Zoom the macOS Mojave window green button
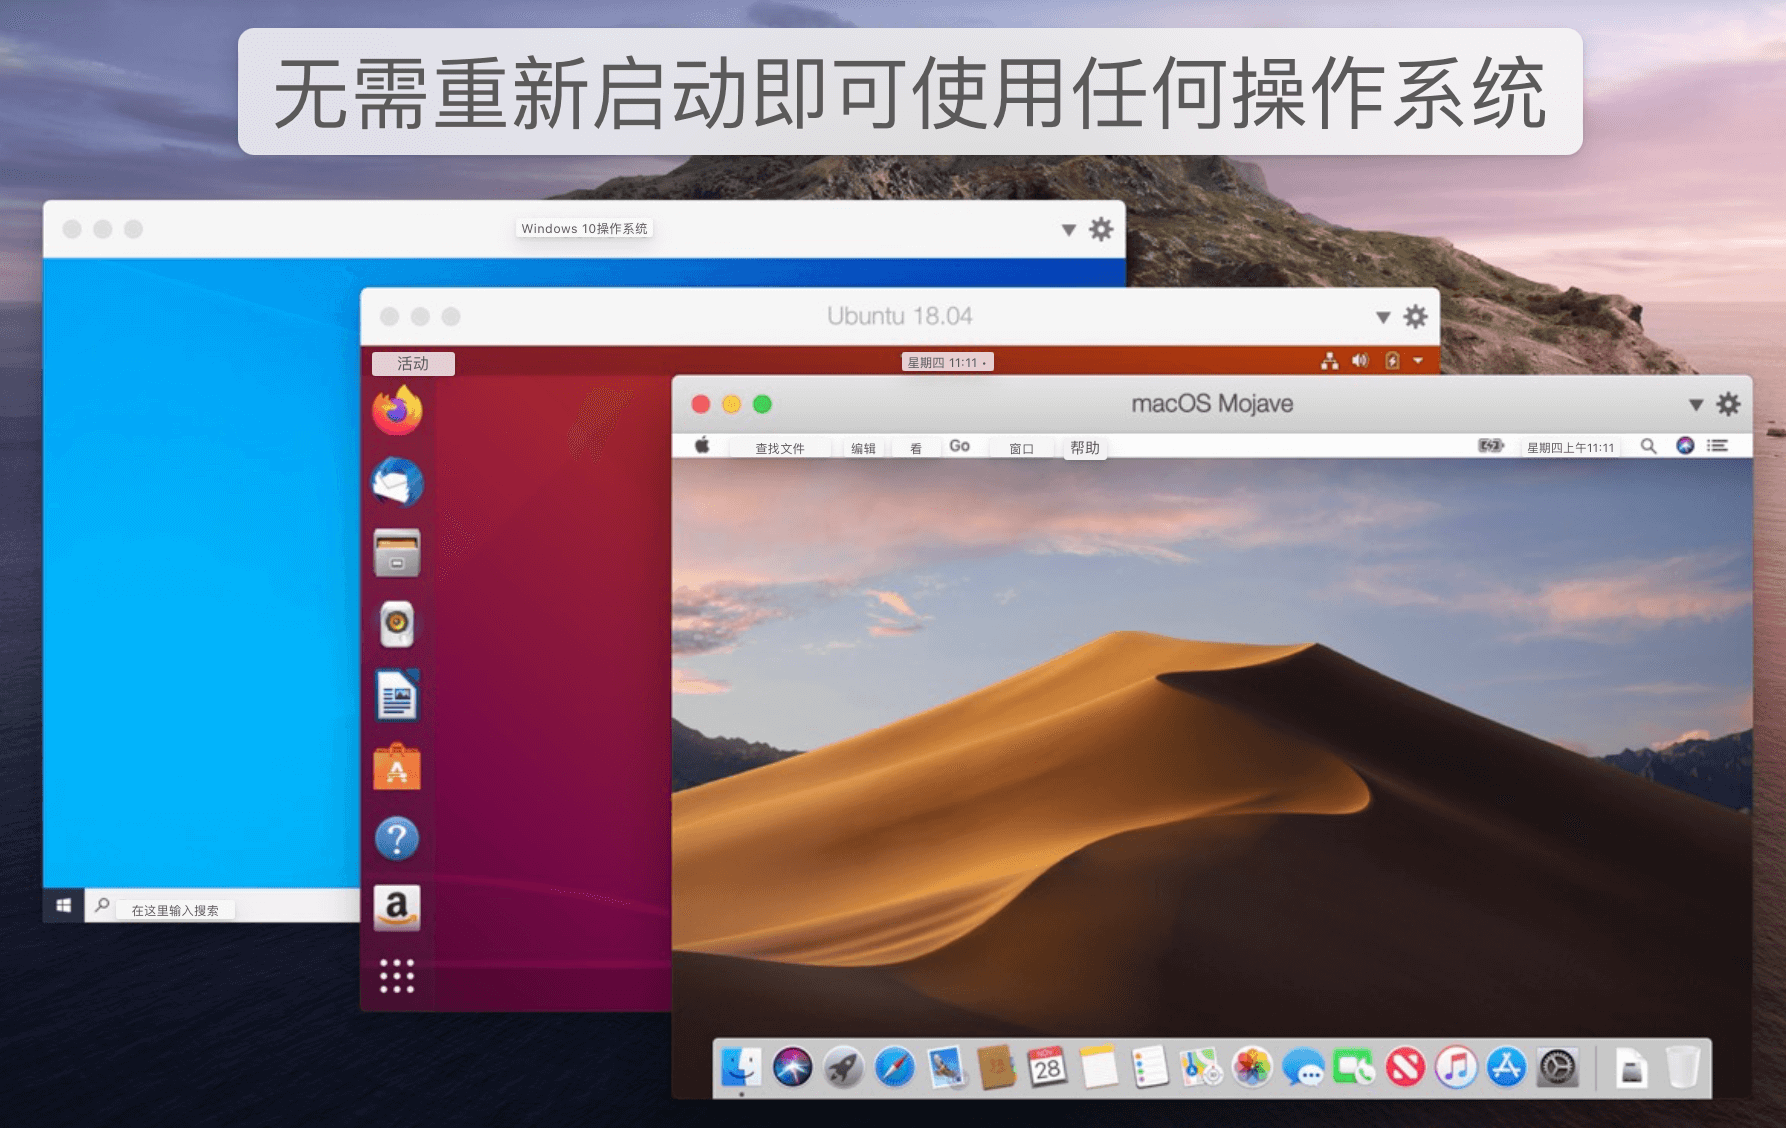The width and height of the screenshot is (1786, 1128). [762, 404]
